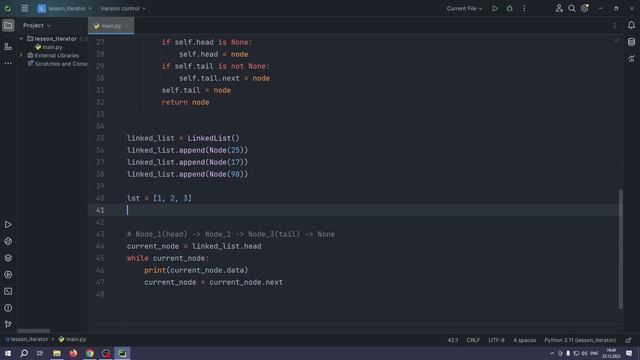Change the UTF-8 file encoding
640x360 pixels.
click(x=496, y=340)
